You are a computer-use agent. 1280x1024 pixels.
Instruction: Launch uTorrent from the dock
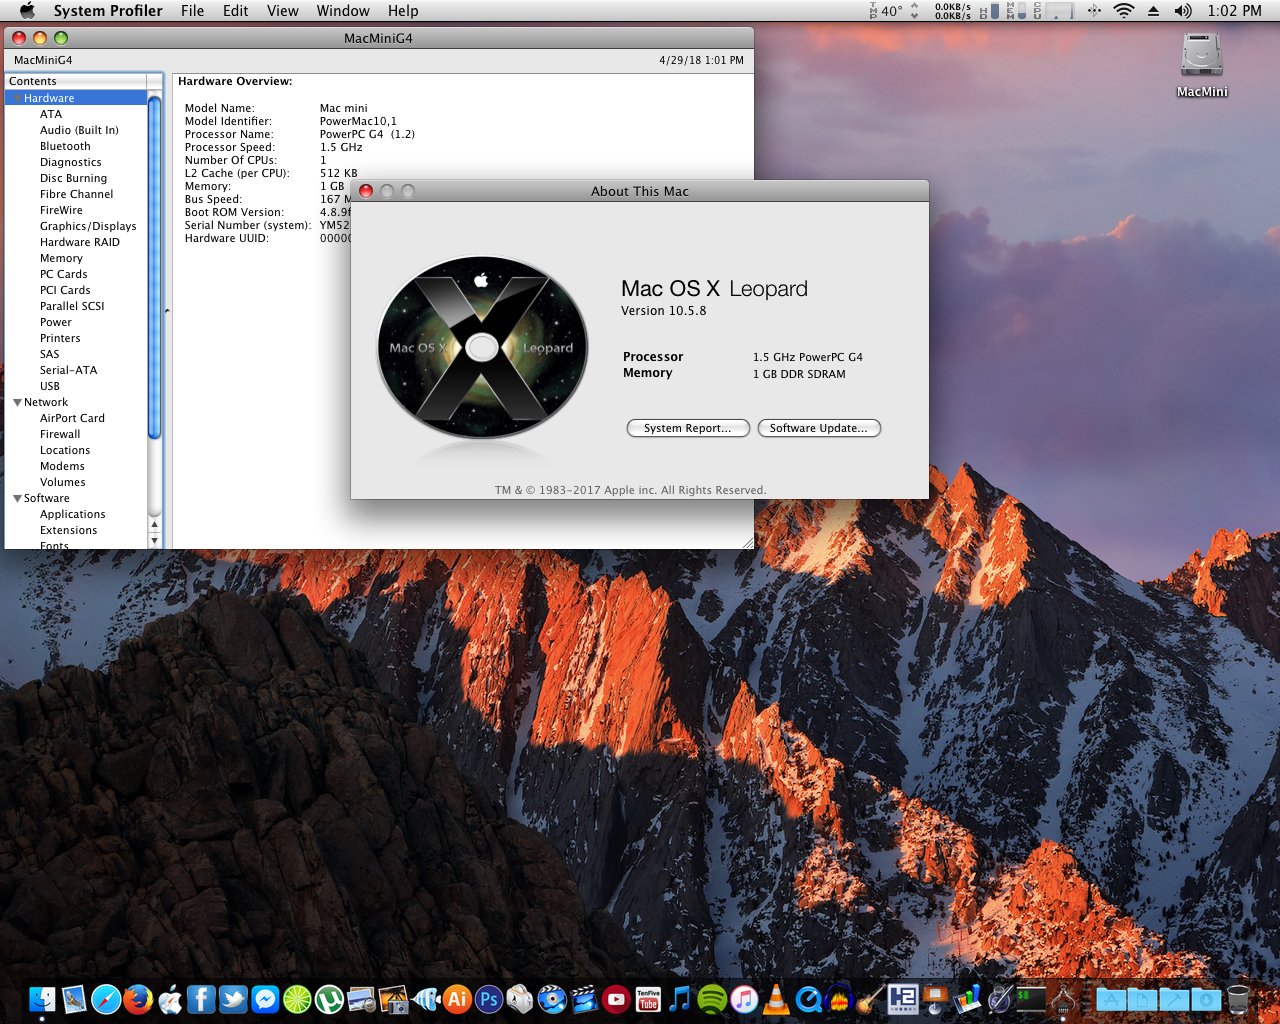click(x=329, y=999)
